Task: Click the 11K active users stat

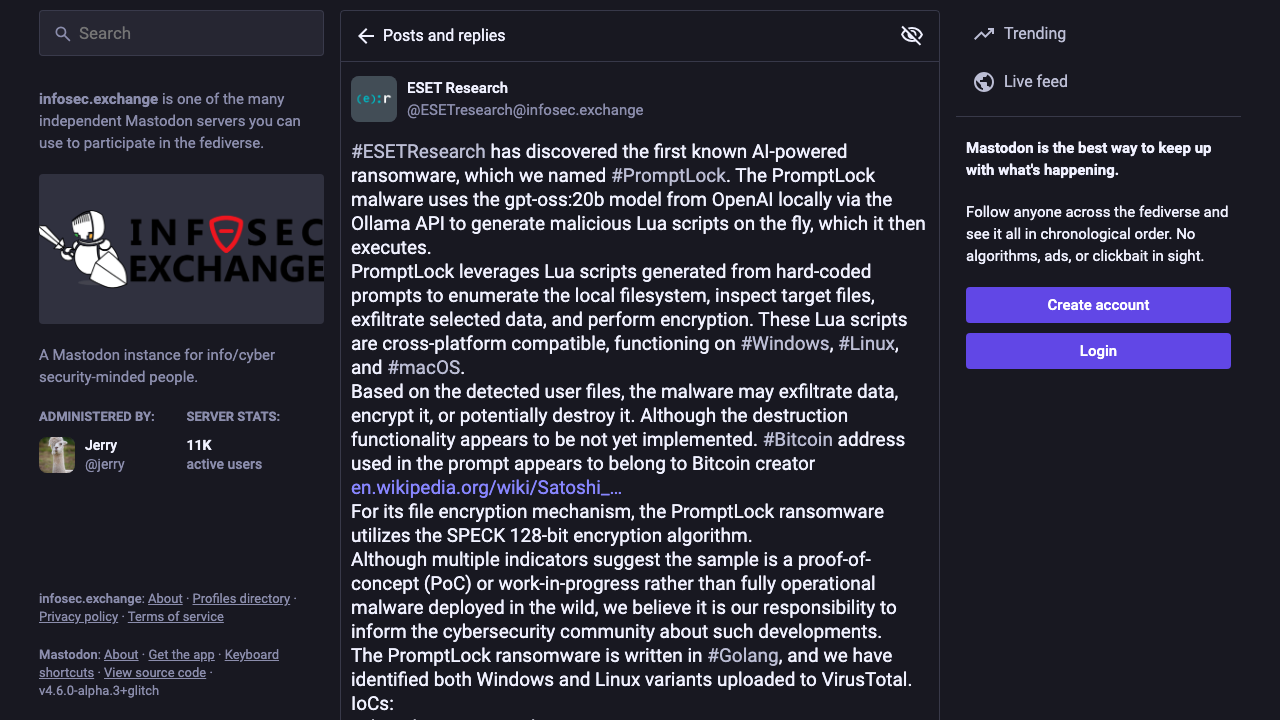Action: 224,455
